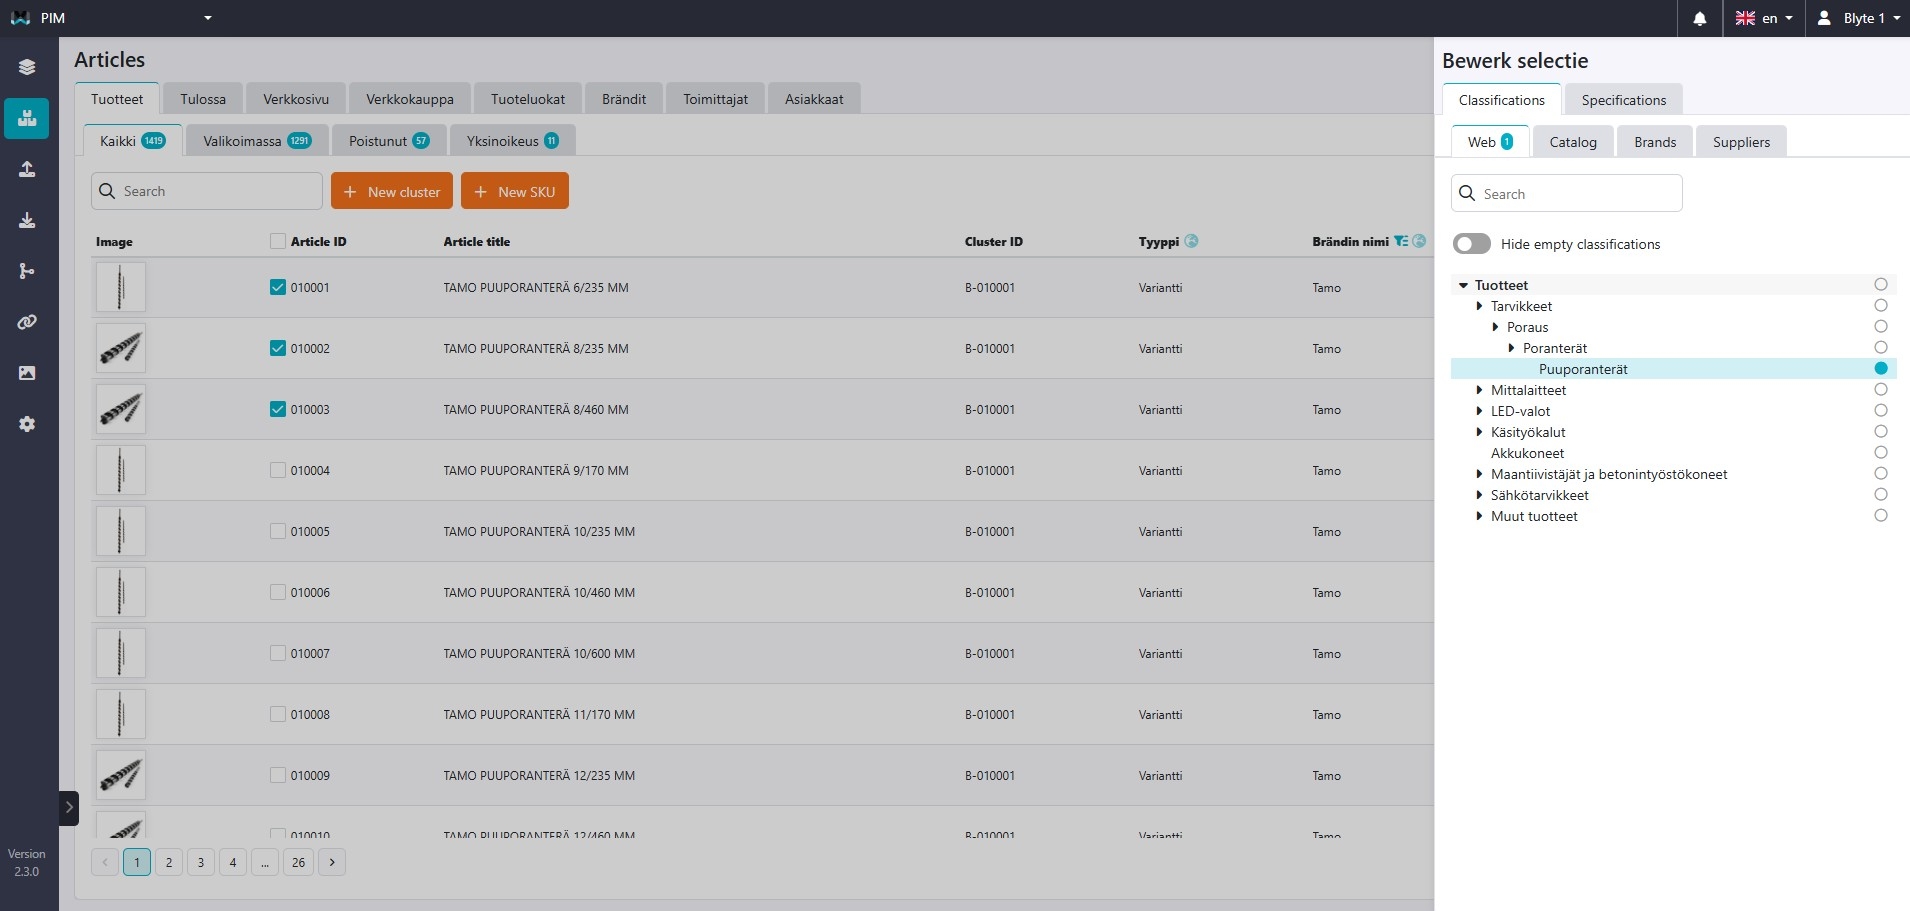Click the notifications bell icon
The height and width of the screenshot is (911, 1910).
[x=1699, y=18]
